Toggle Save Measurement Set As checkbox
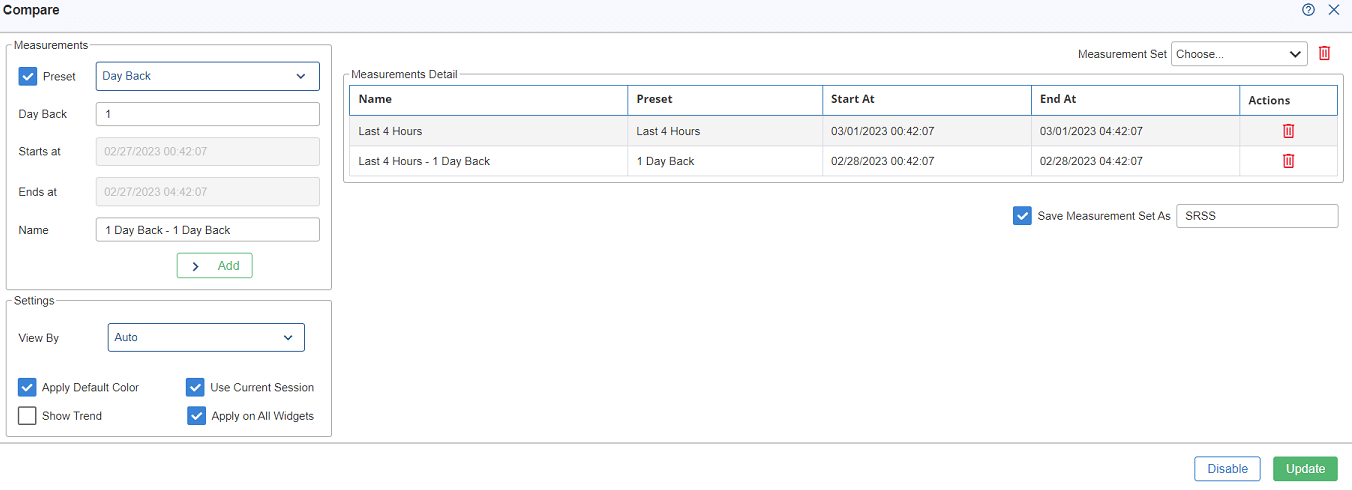Viewport: 1352px width, 490px height. click(x=1022, y=215)
